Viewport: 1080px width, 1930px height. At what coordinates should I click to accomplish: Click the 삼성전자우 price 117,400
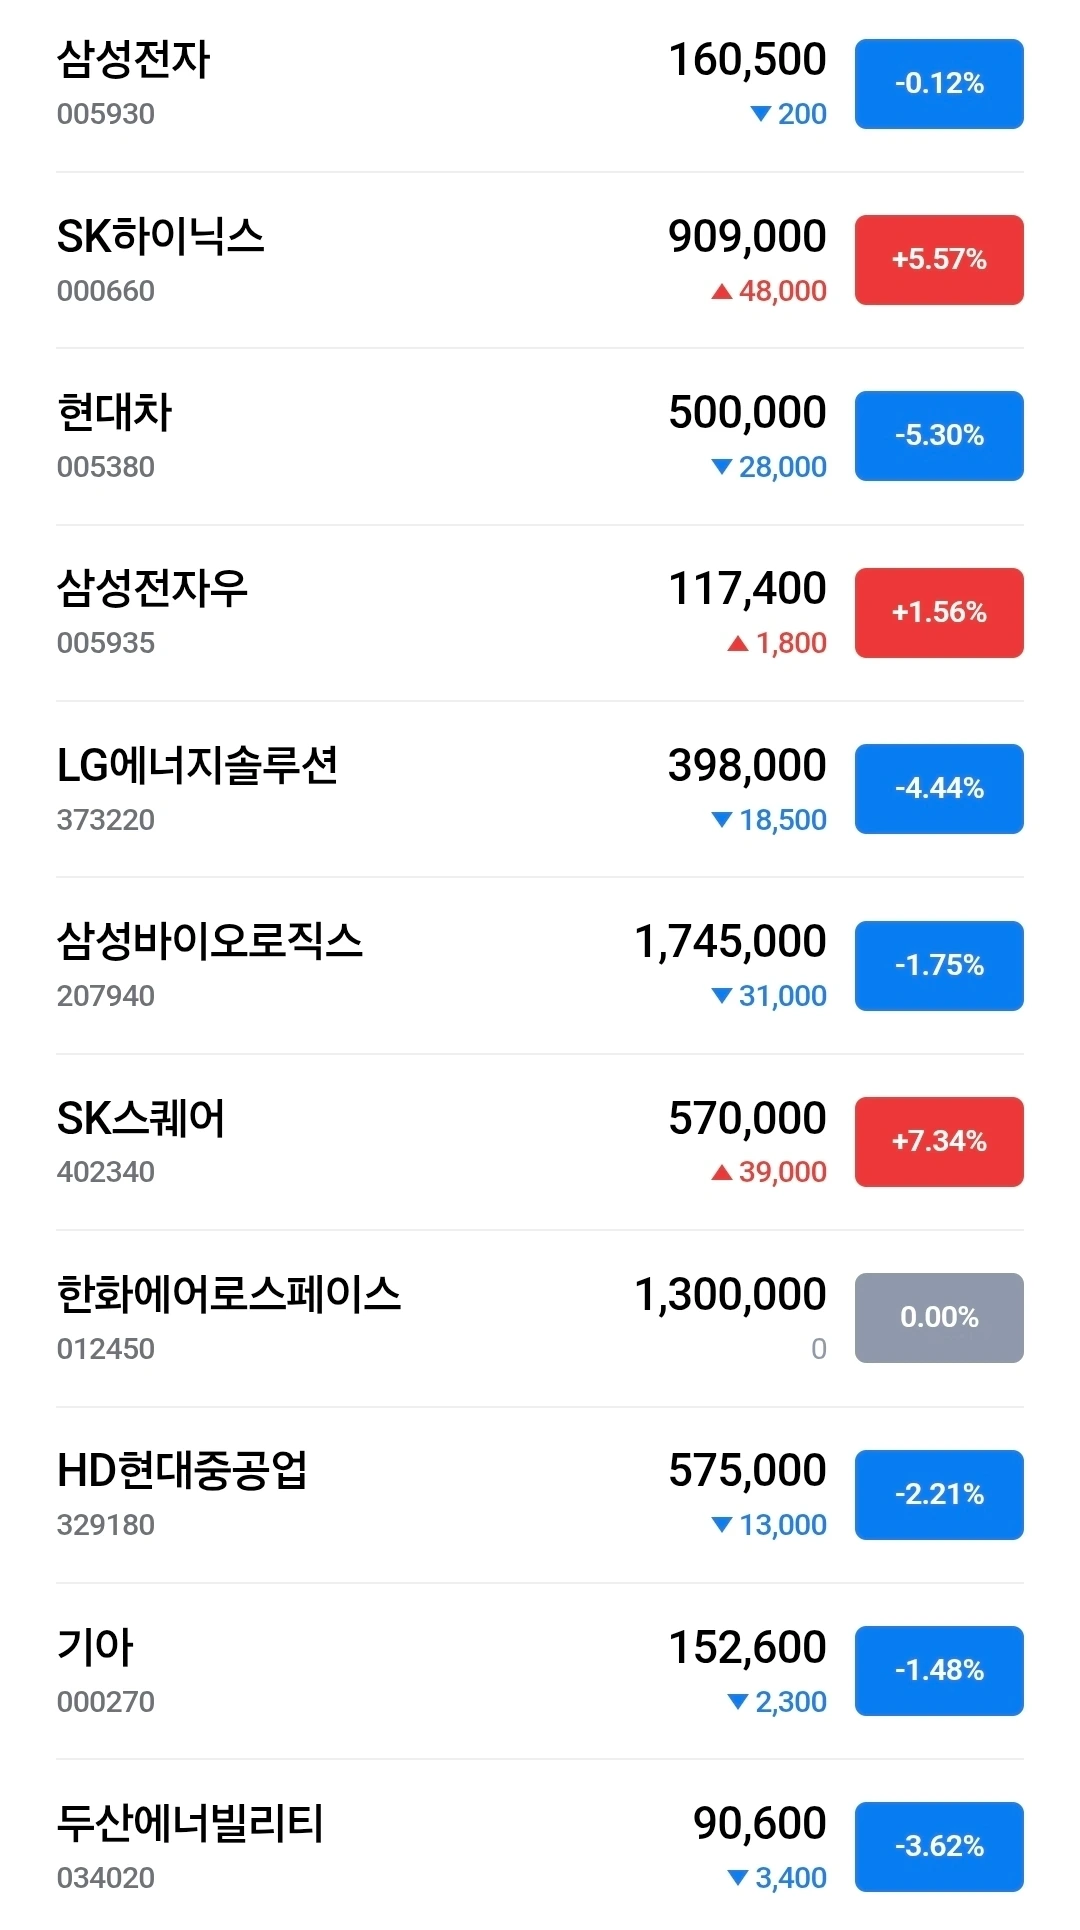747,589
